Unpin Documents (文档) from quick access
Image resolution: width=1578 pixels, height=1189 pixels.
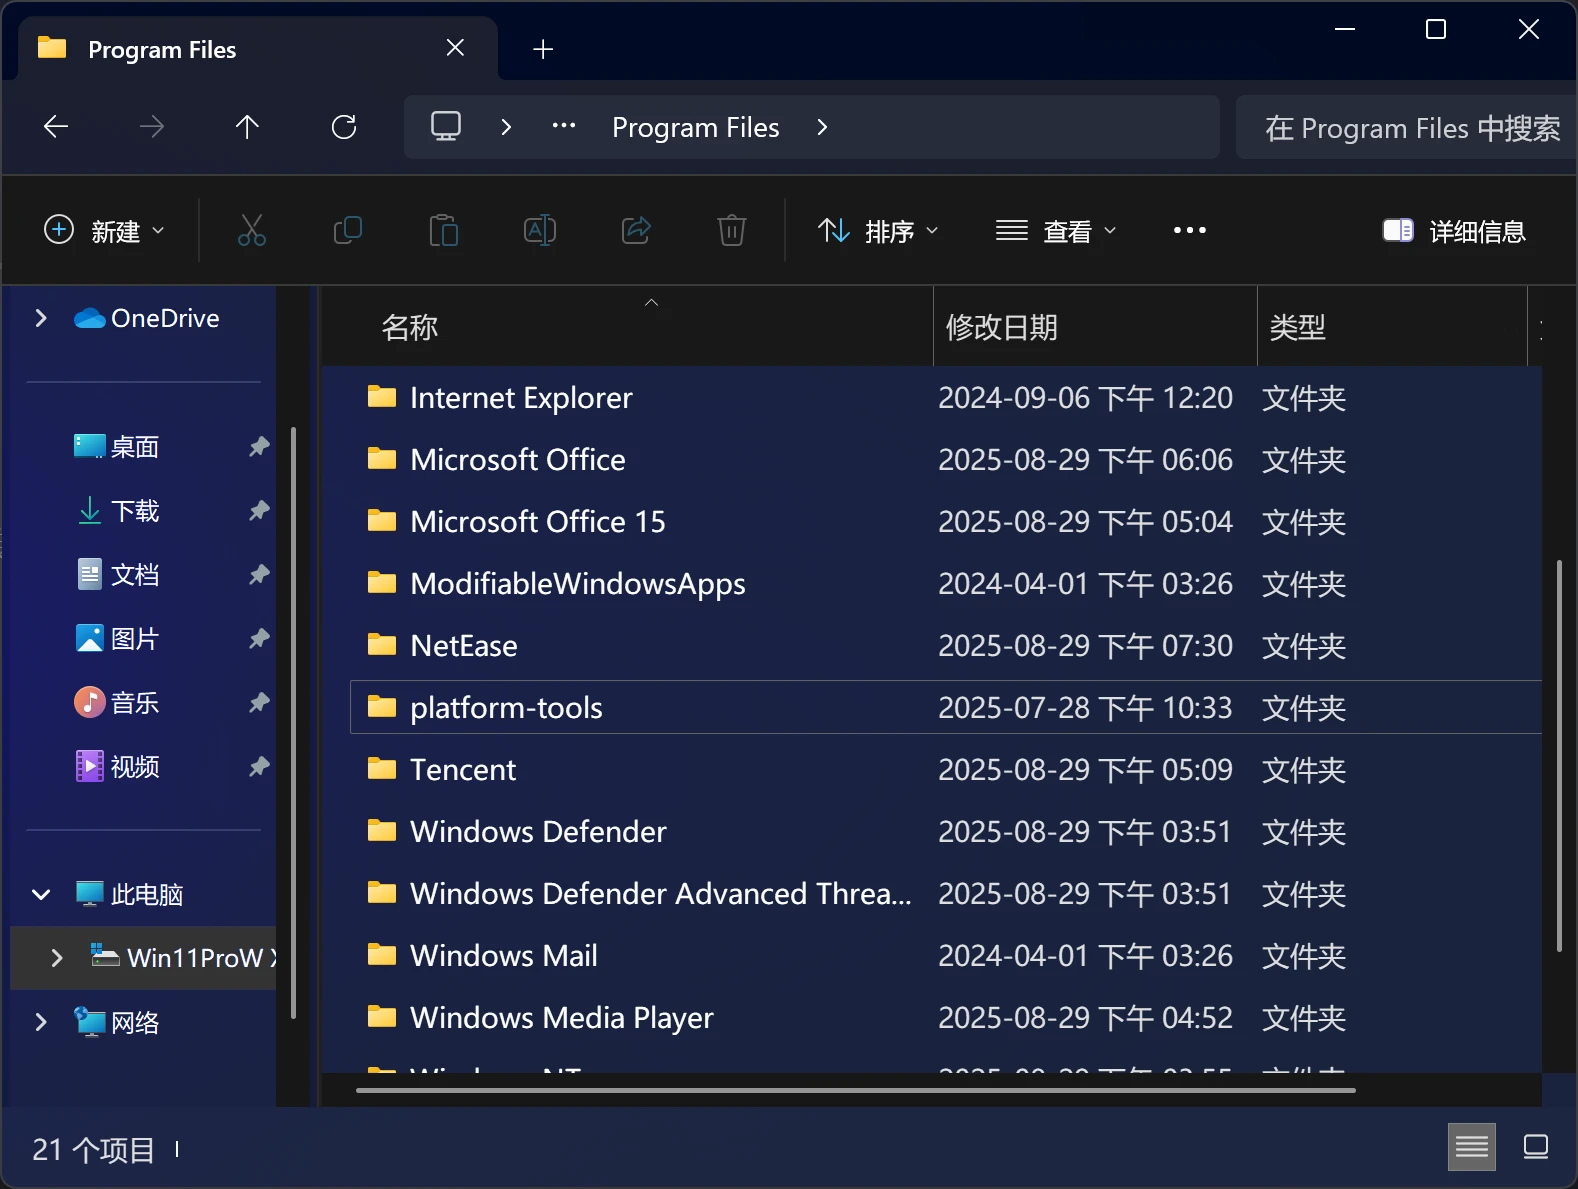259,574
